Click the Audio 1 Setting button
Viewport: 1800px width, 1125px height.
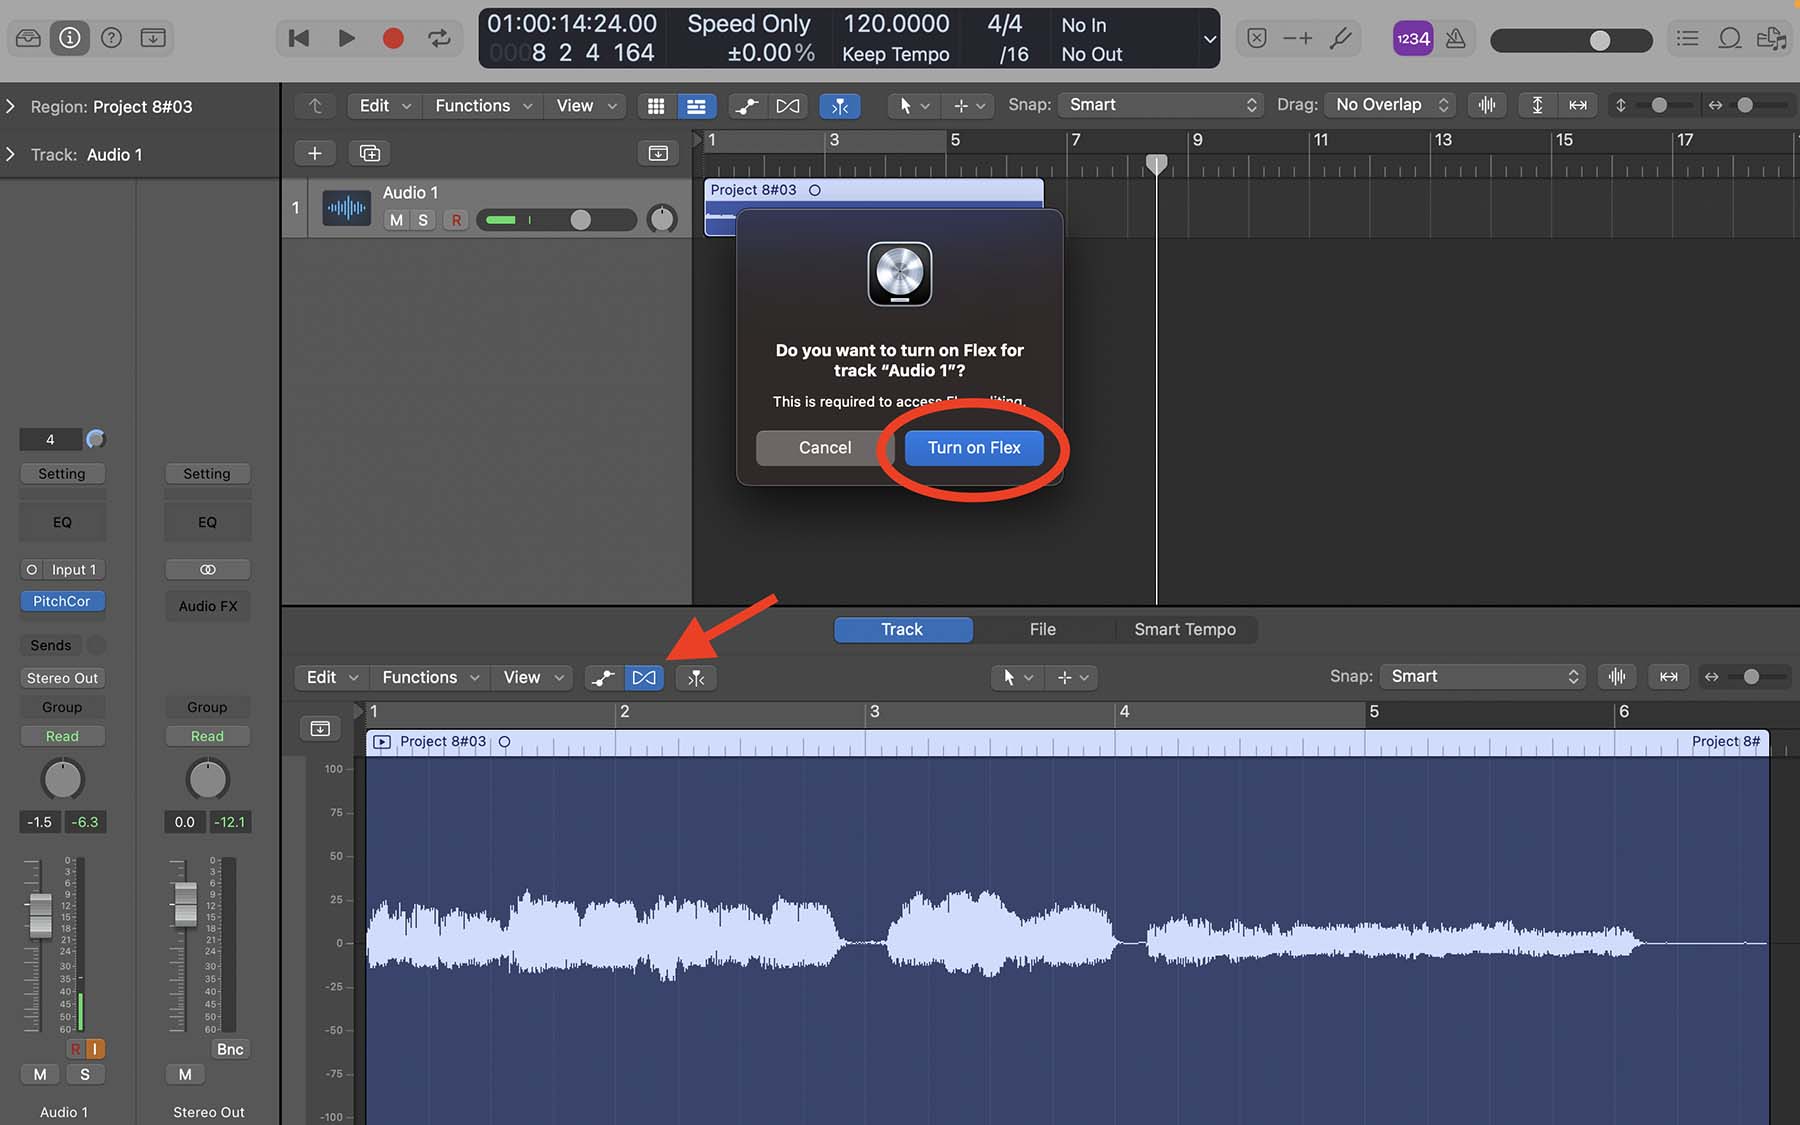click(x=62, y=474)
